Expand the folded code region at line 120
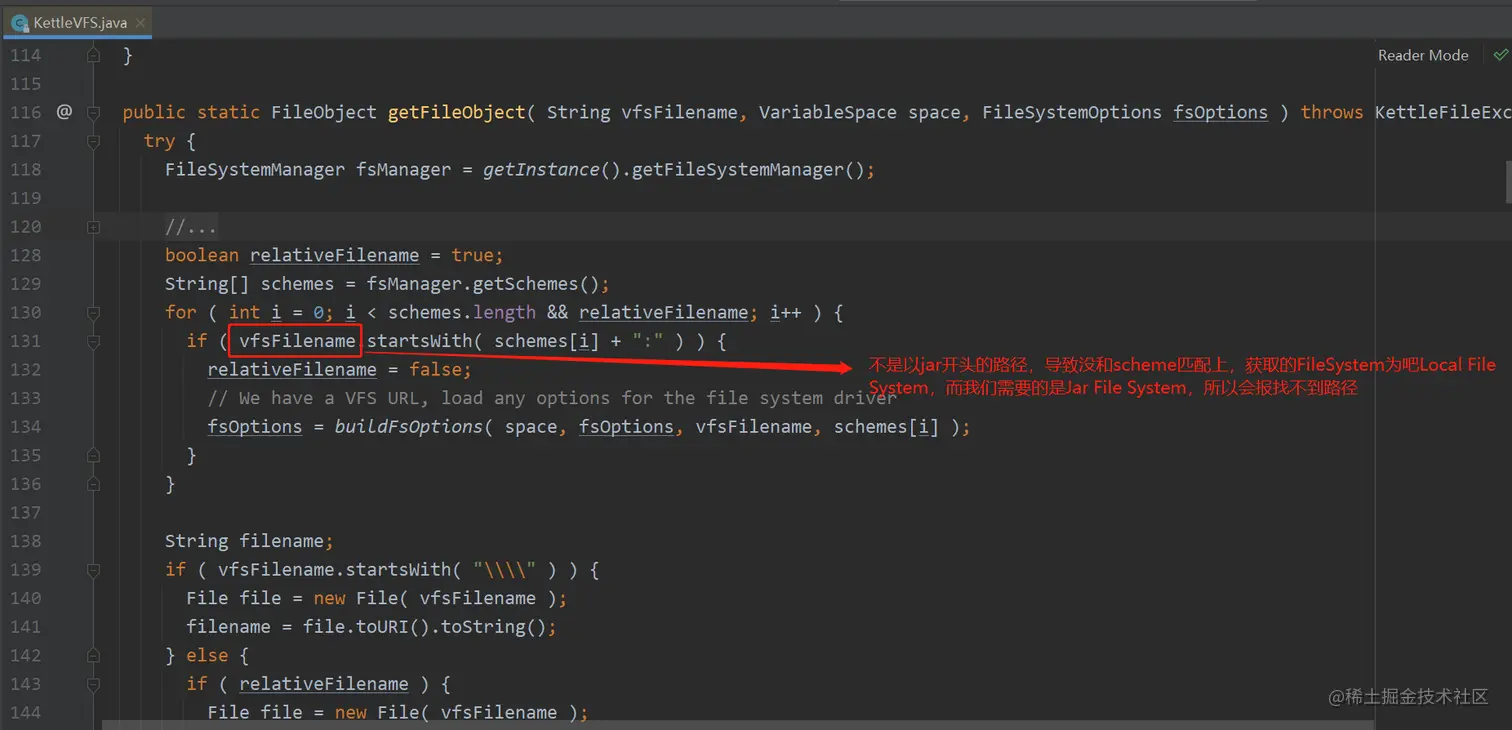1512x730 pixels. [x=93, y=226]
